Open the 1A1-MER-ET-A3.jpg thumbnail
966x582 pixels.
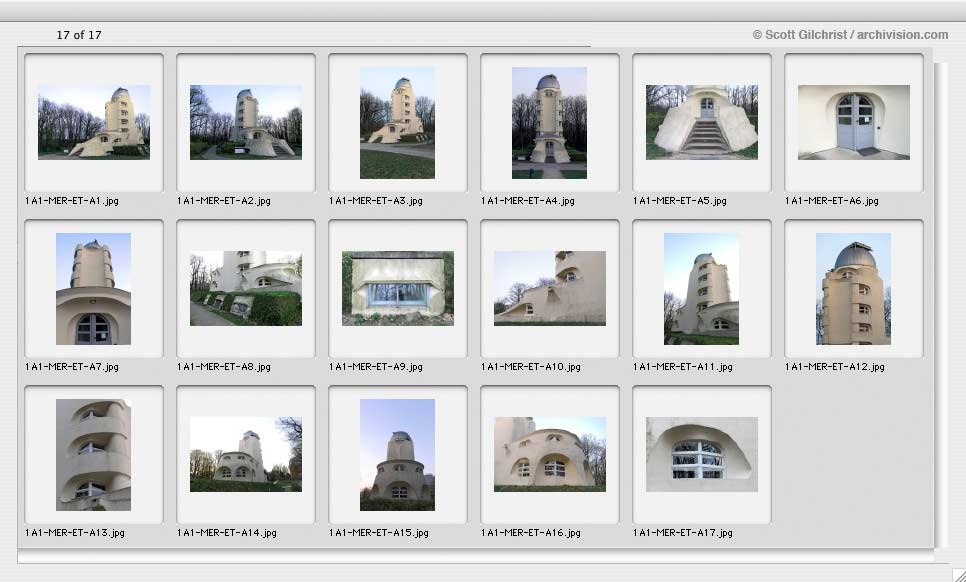[397, 123]
